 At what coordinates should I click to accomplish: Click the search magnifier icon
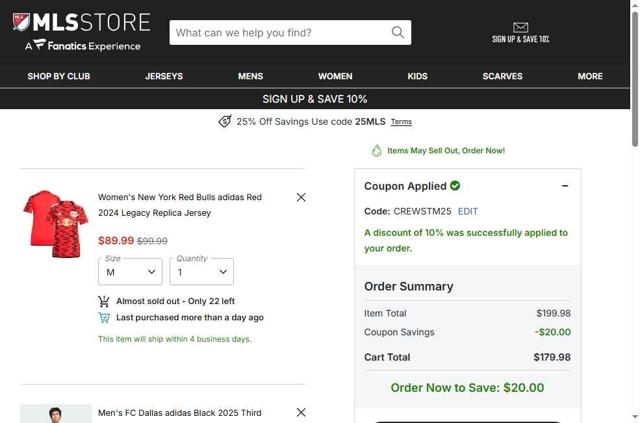pyautogui.click(x=398, y=32)
